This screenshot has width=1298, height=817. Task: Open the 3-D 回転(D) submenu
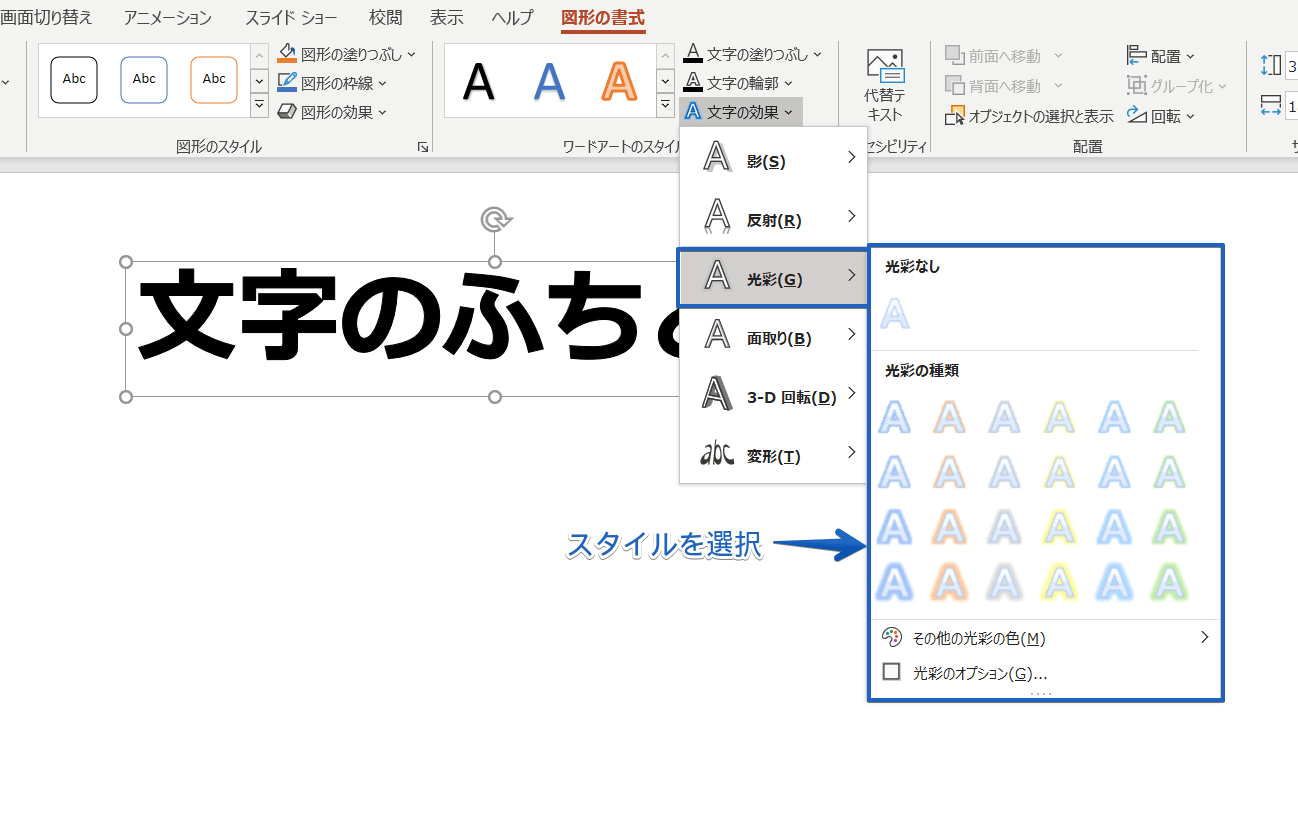773,396
